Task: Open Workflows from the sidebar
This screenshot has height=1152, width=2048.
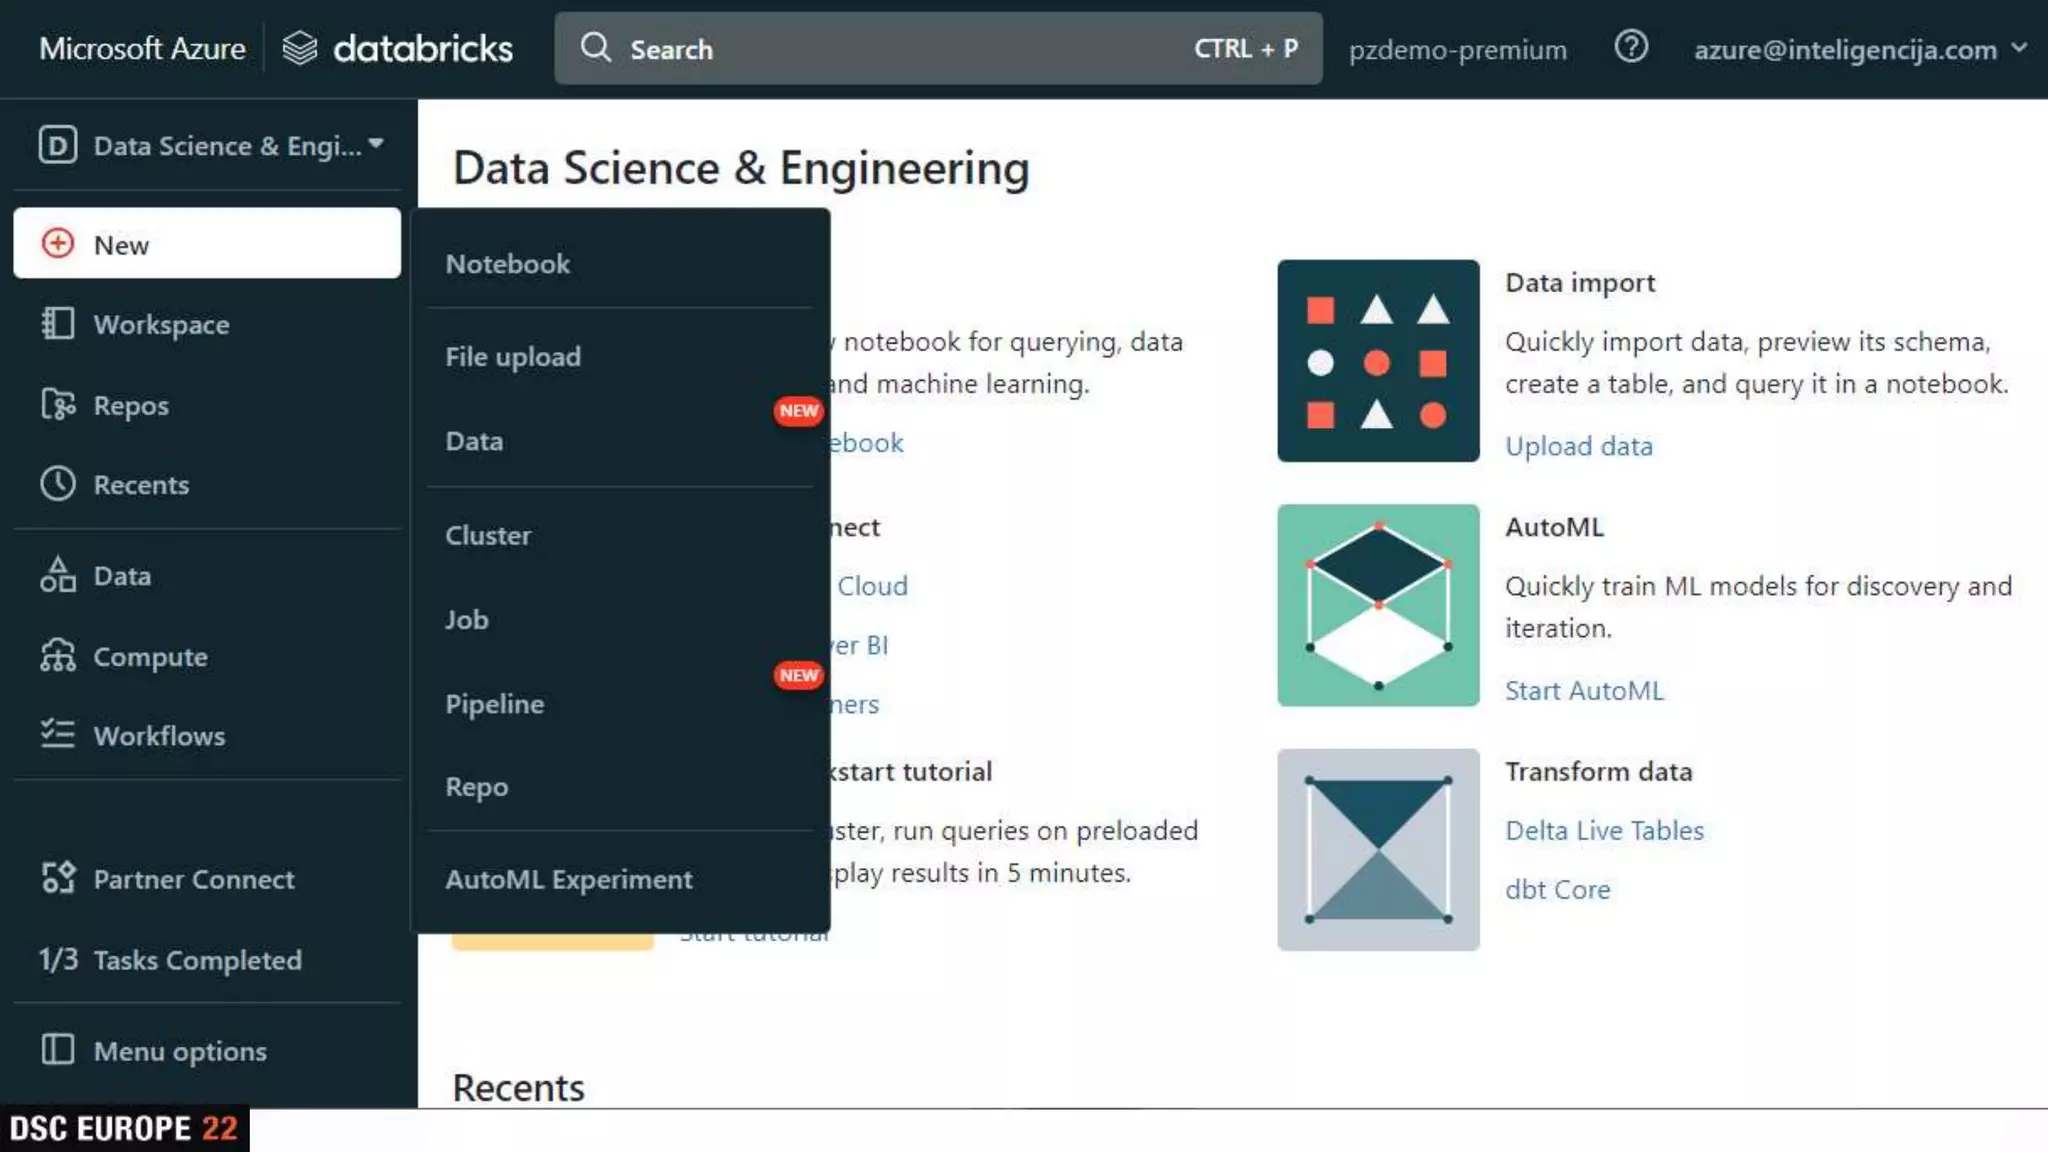Action: coord(158,736)
